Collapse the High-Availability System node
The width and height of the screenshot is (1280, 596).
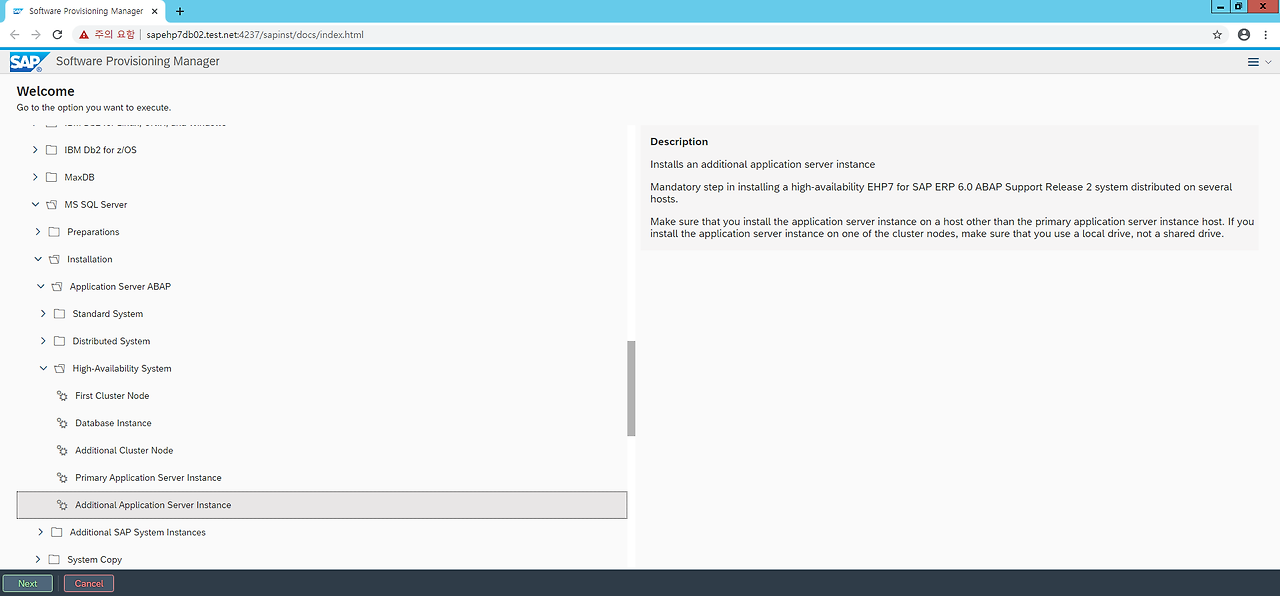43,368
